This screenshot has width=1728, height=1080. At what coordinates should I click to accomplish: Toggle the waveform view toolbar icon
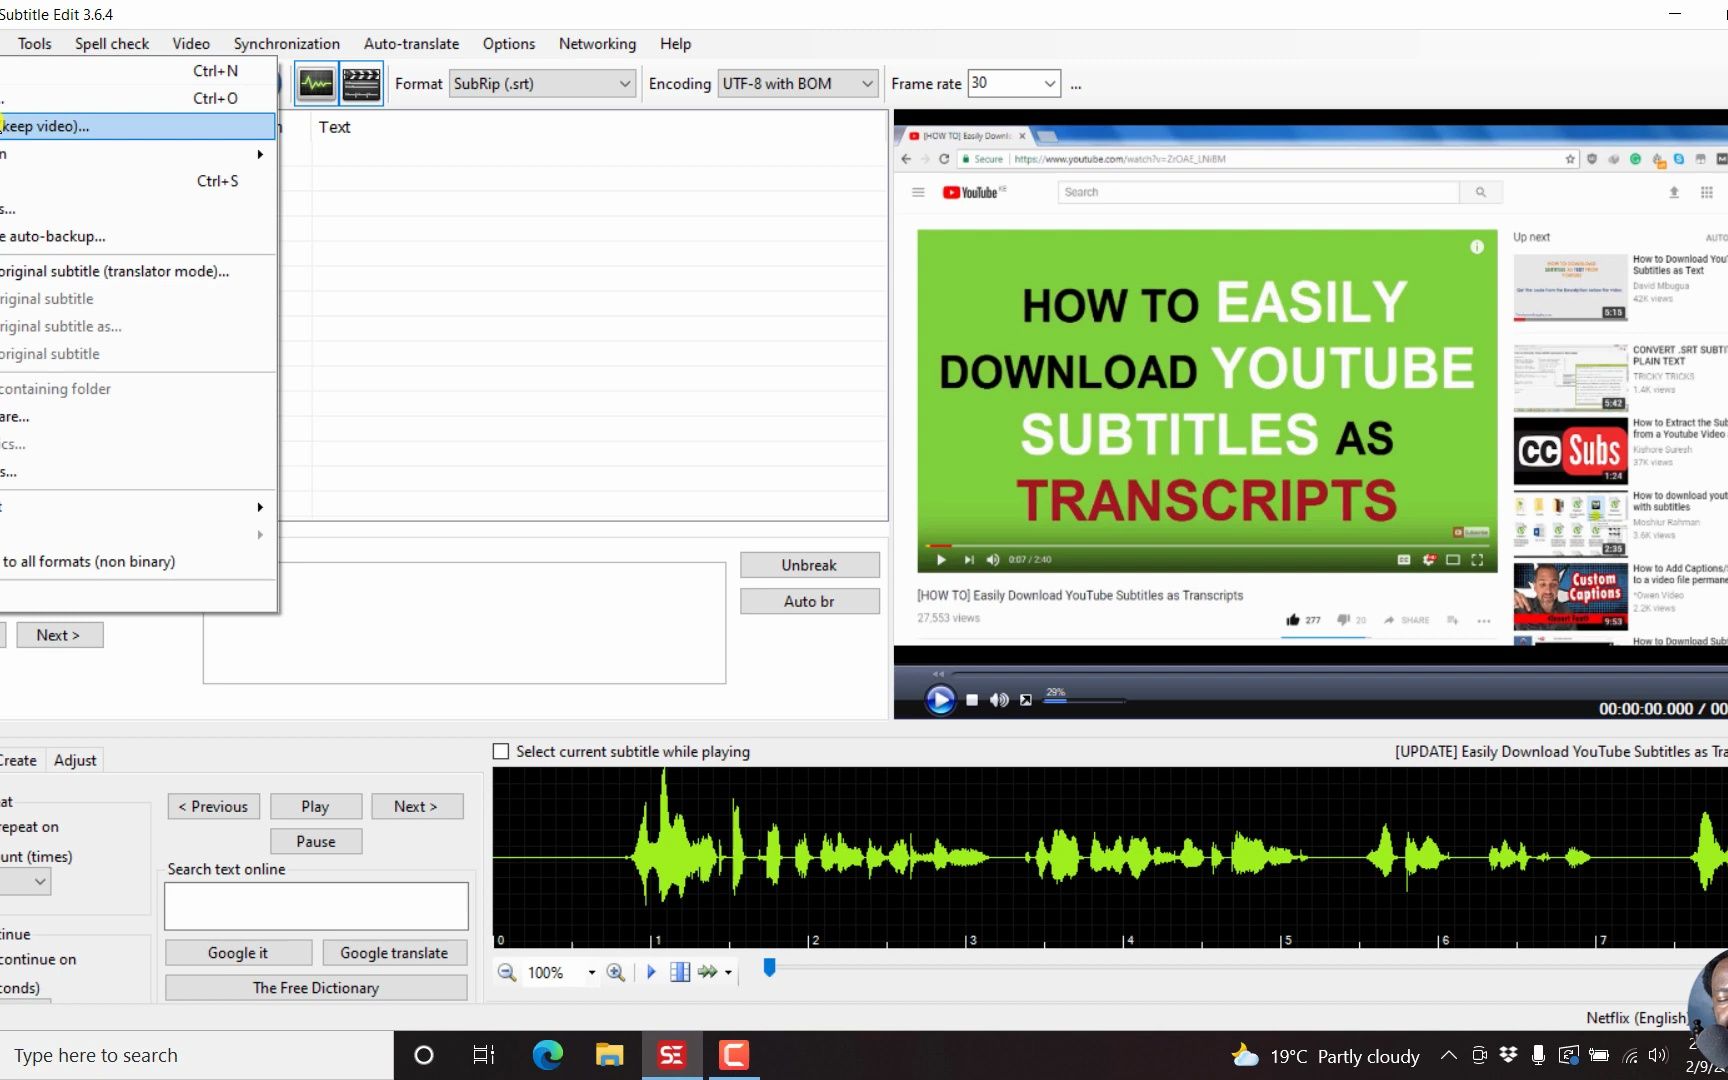[316, 84]
